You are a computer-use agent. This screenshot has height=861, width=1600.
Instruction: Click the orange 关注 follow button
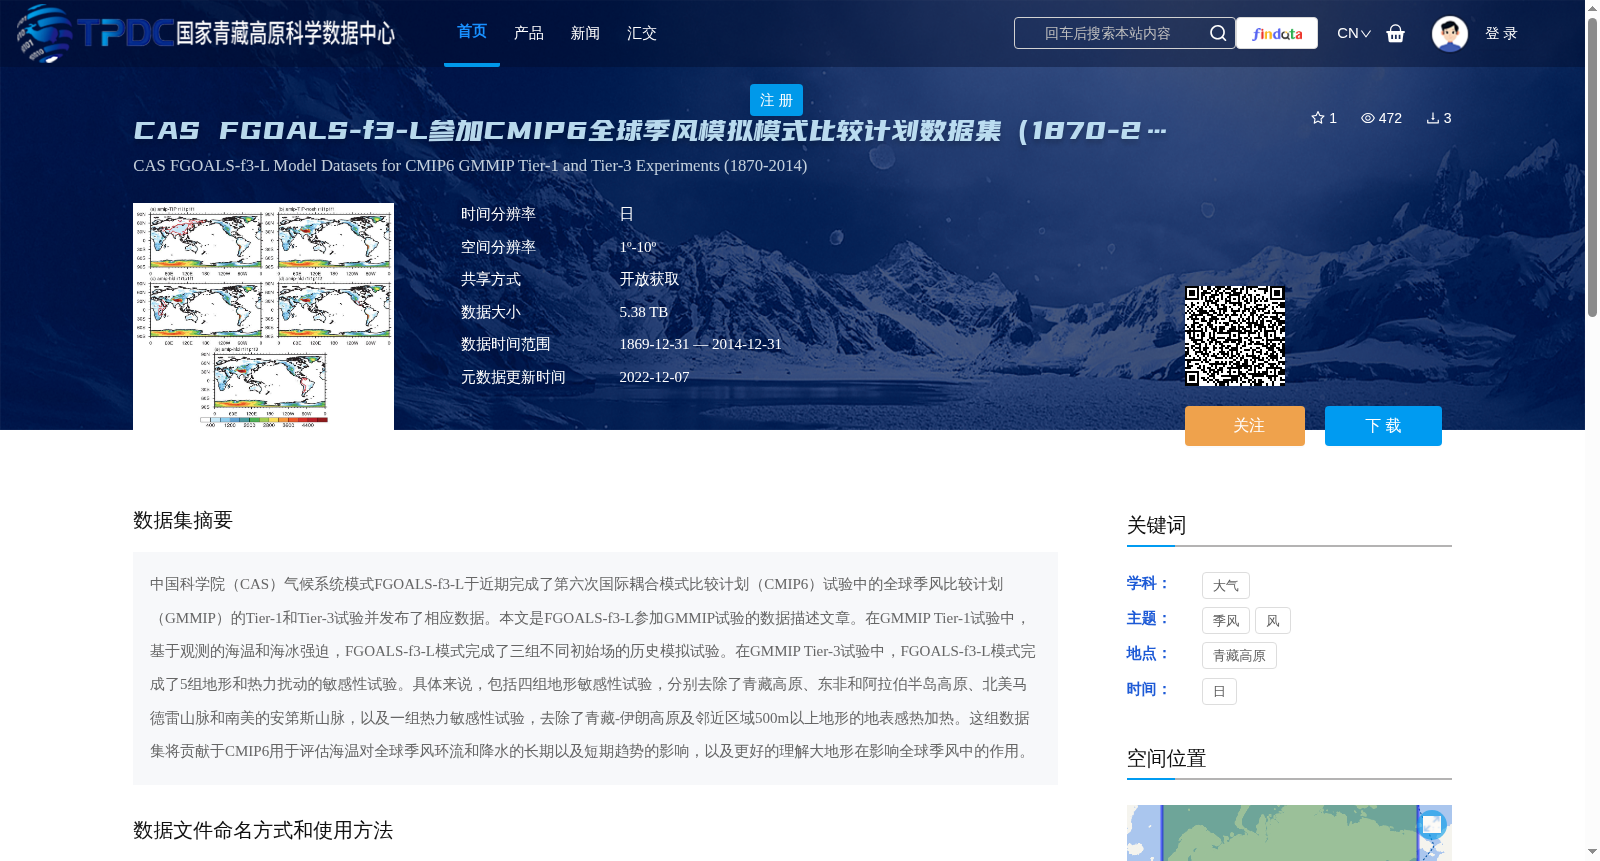point(1245,426)
